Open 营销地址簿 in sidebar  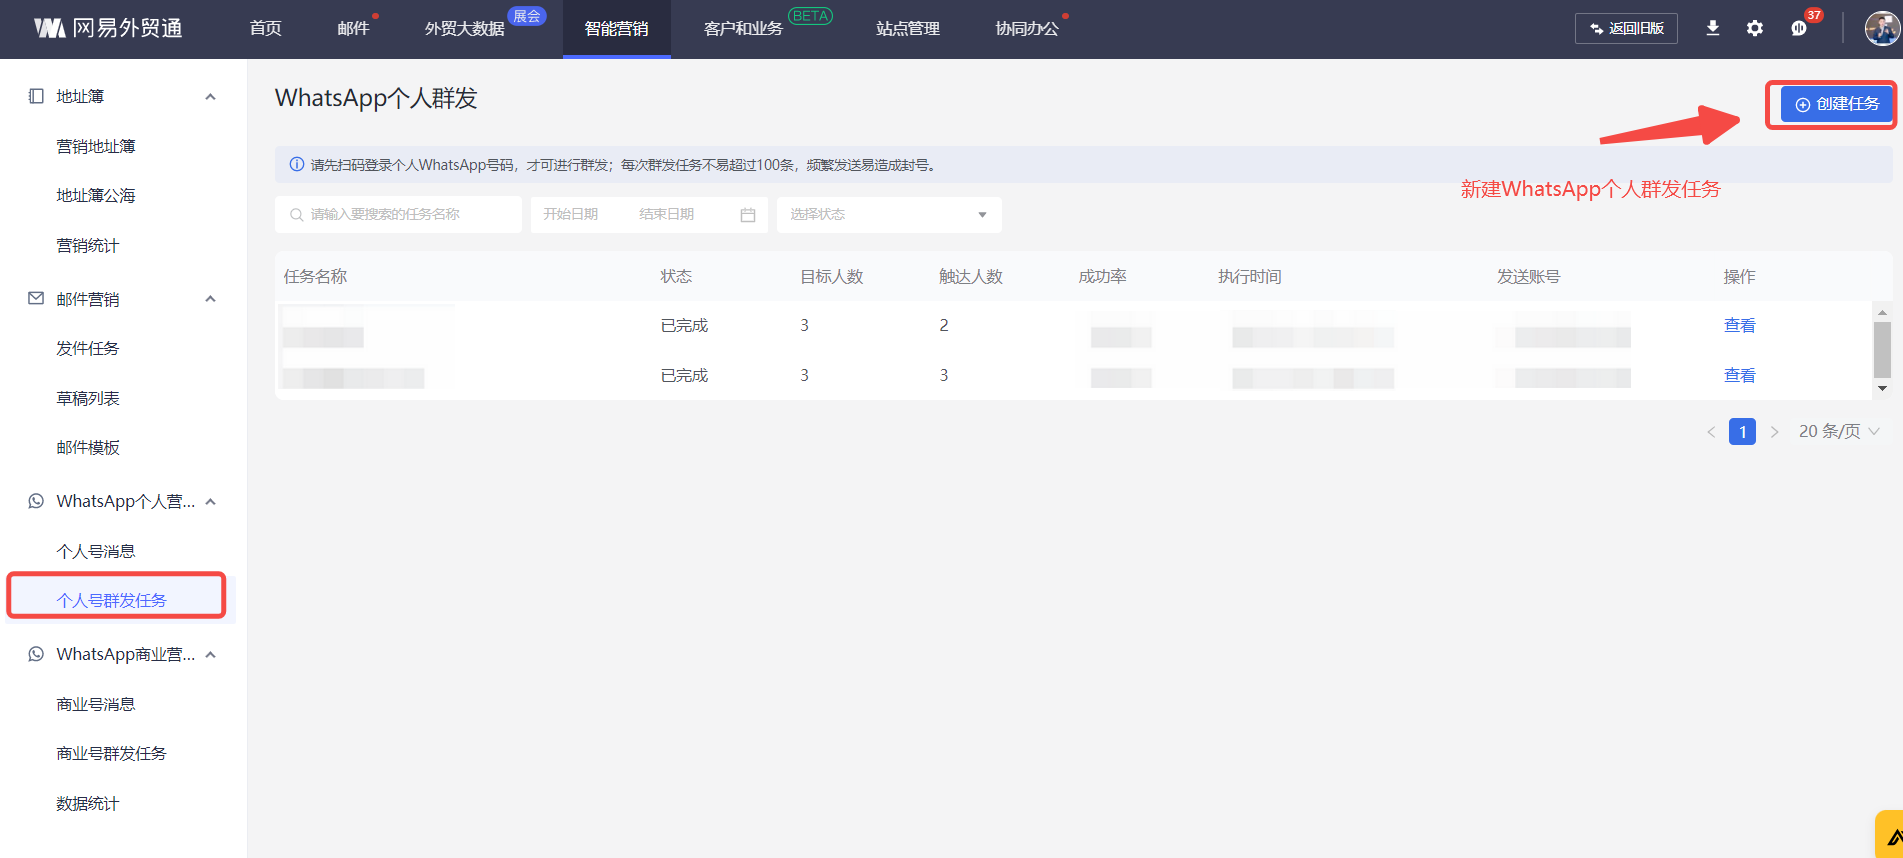[96, 146]
